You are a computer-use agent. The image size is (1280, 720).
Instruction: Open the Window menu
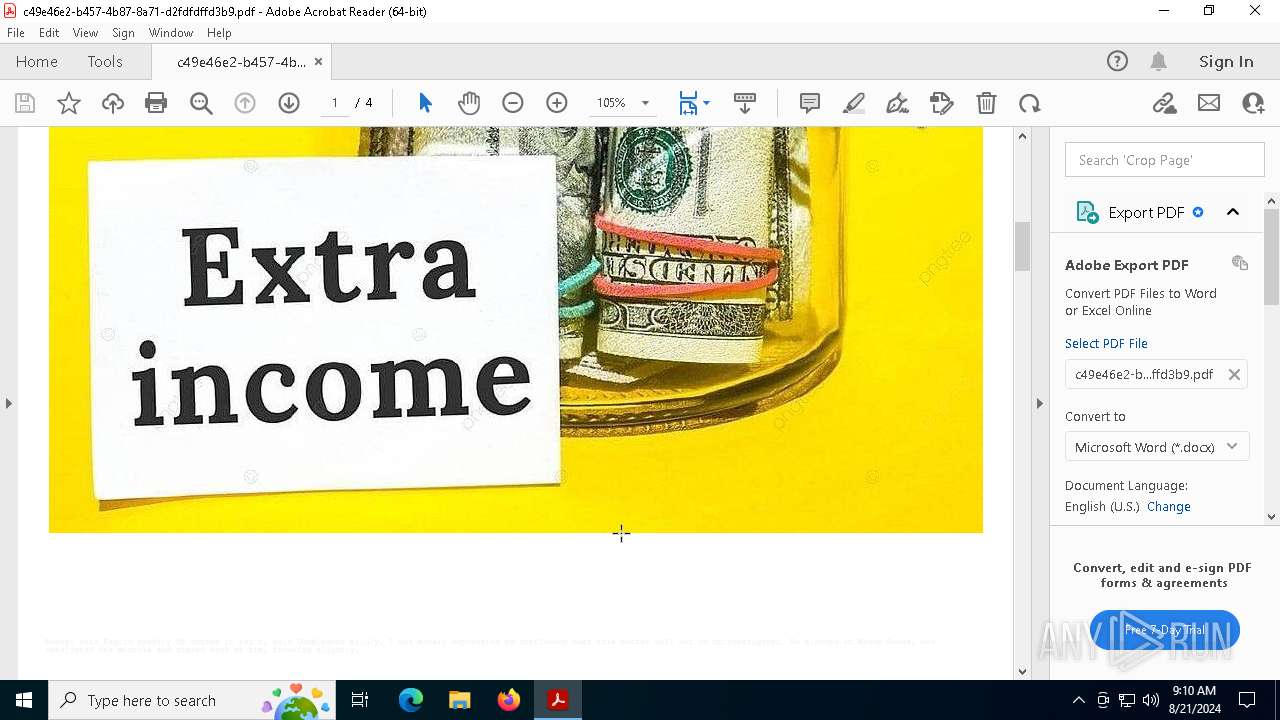171,33
